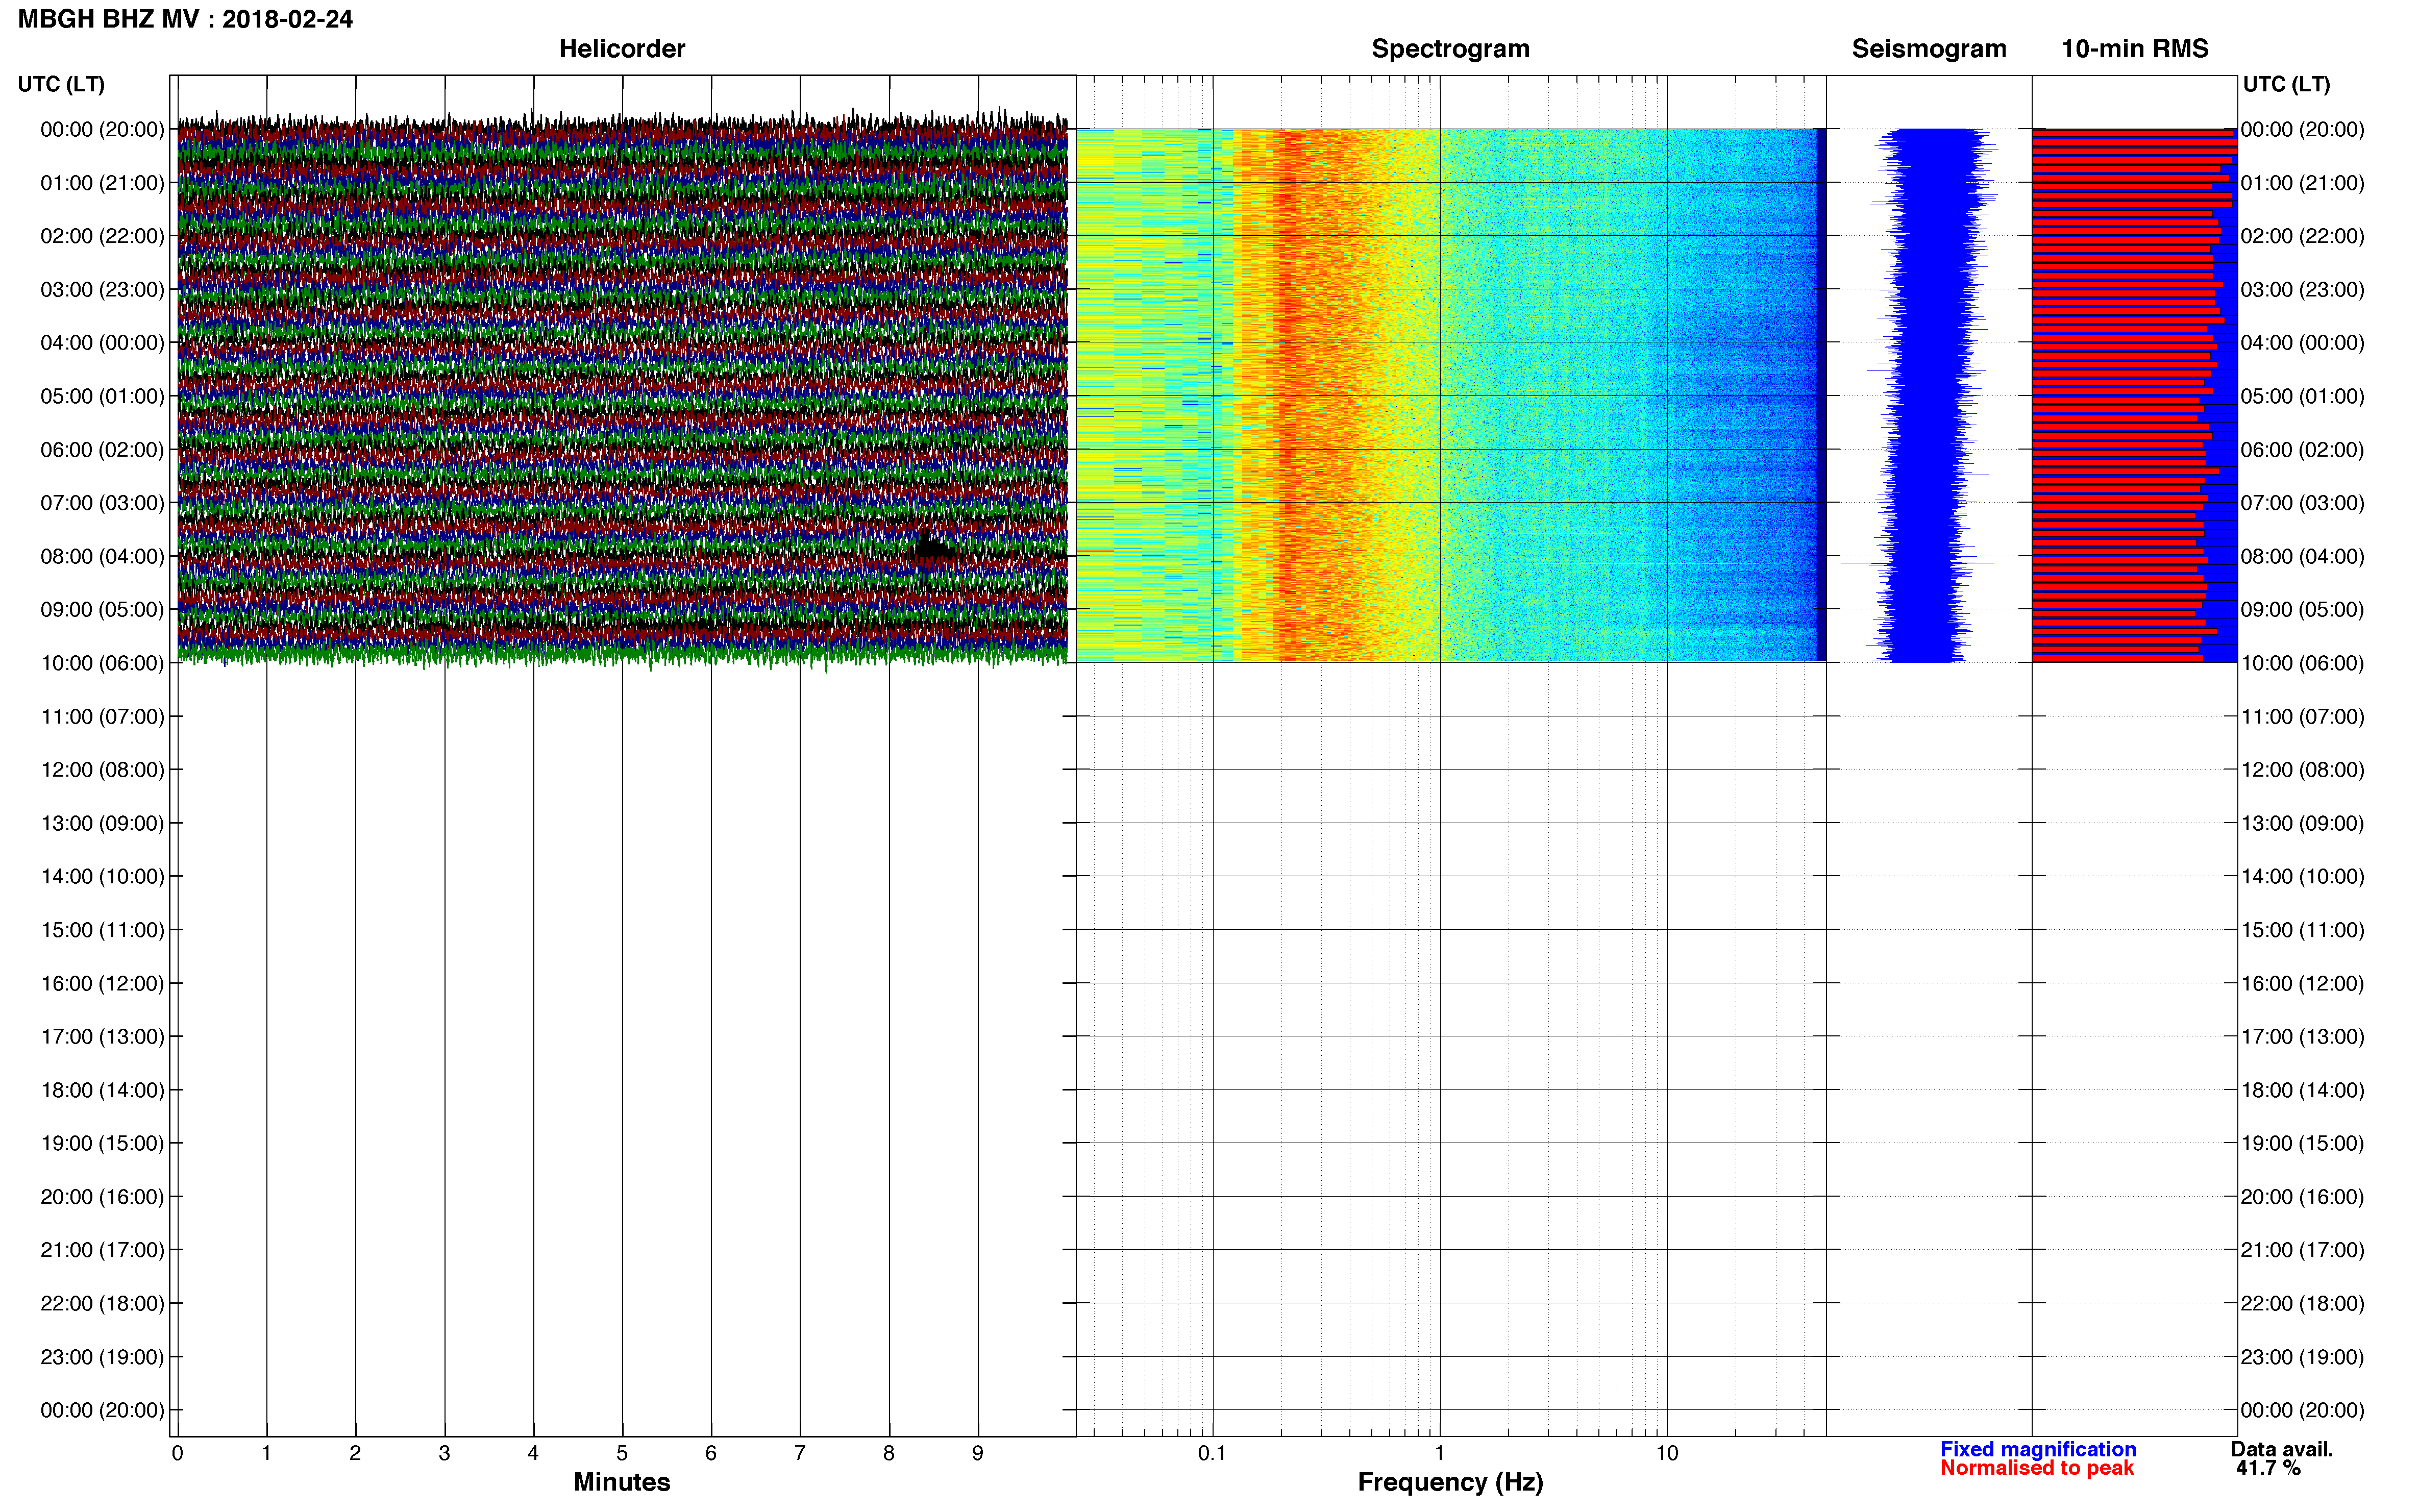The image size is (2419, 1512).
Task: Click the right '02:00 (22:00)' time label
Action: coord(2302,236)
